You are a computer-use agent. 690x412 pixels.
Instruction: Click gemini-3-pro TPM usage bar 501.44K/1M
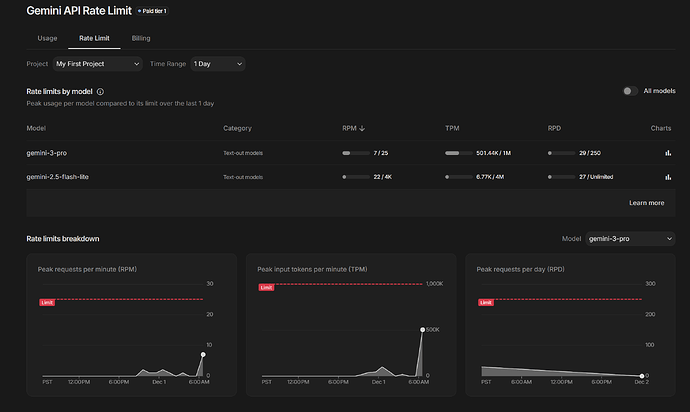pyautogui.click(x=459, y=153)
